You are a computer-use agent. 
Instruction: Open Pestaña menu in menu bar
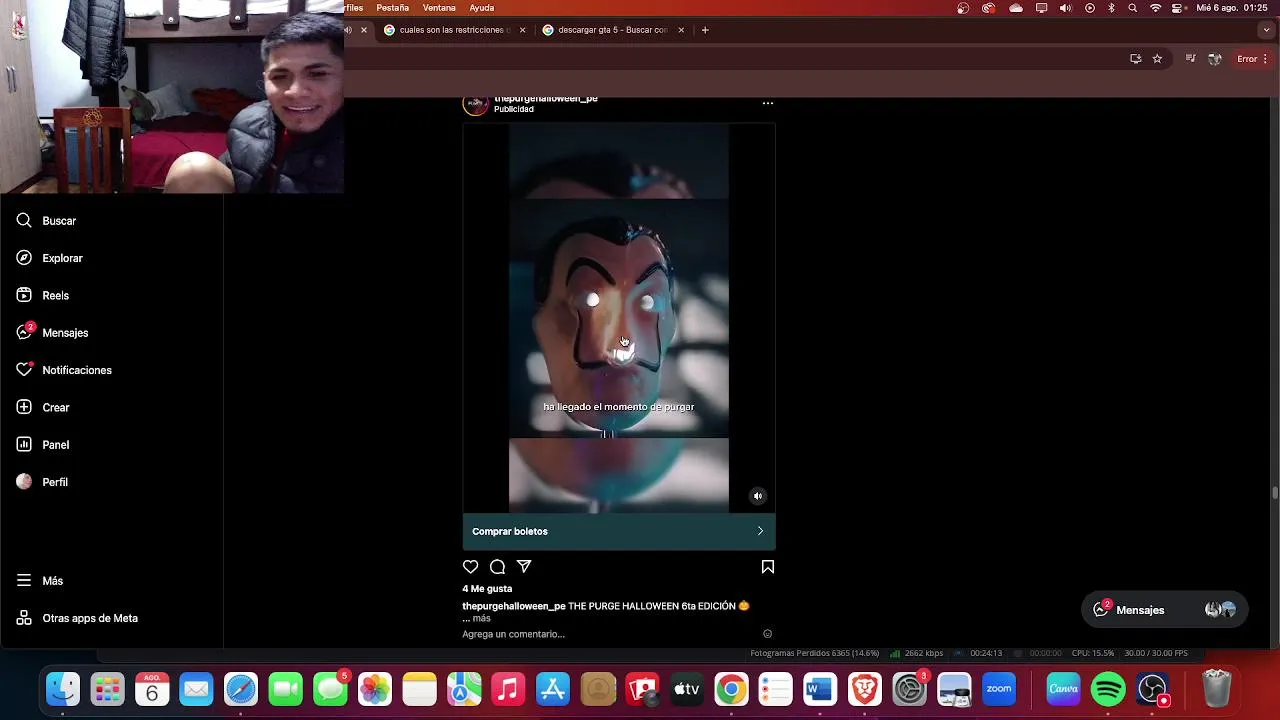(392, 8)
